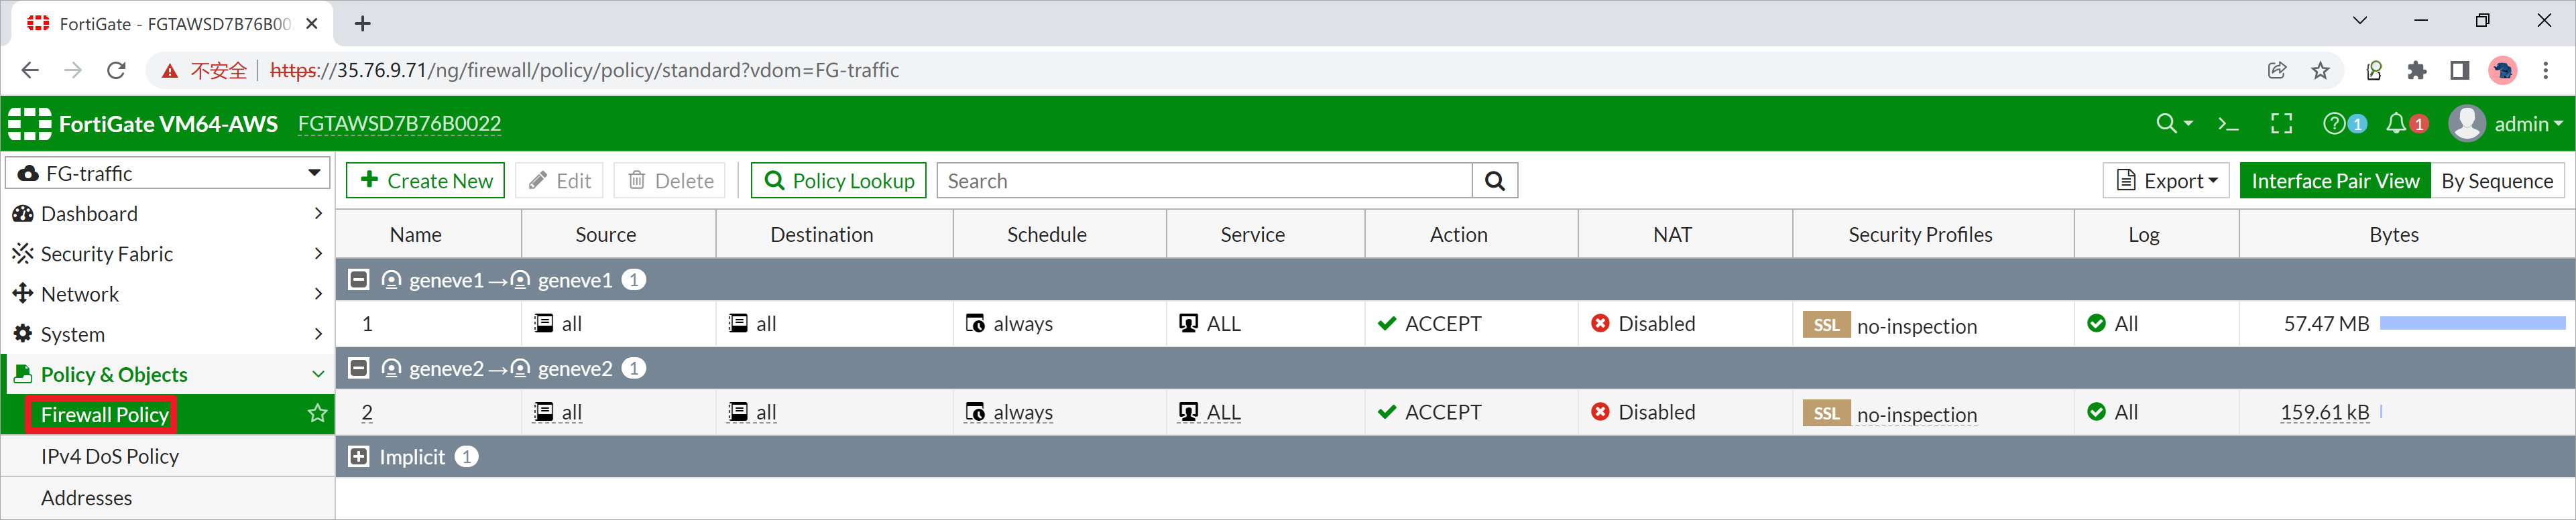Expand the Implicit policy section

pos(358,457)
